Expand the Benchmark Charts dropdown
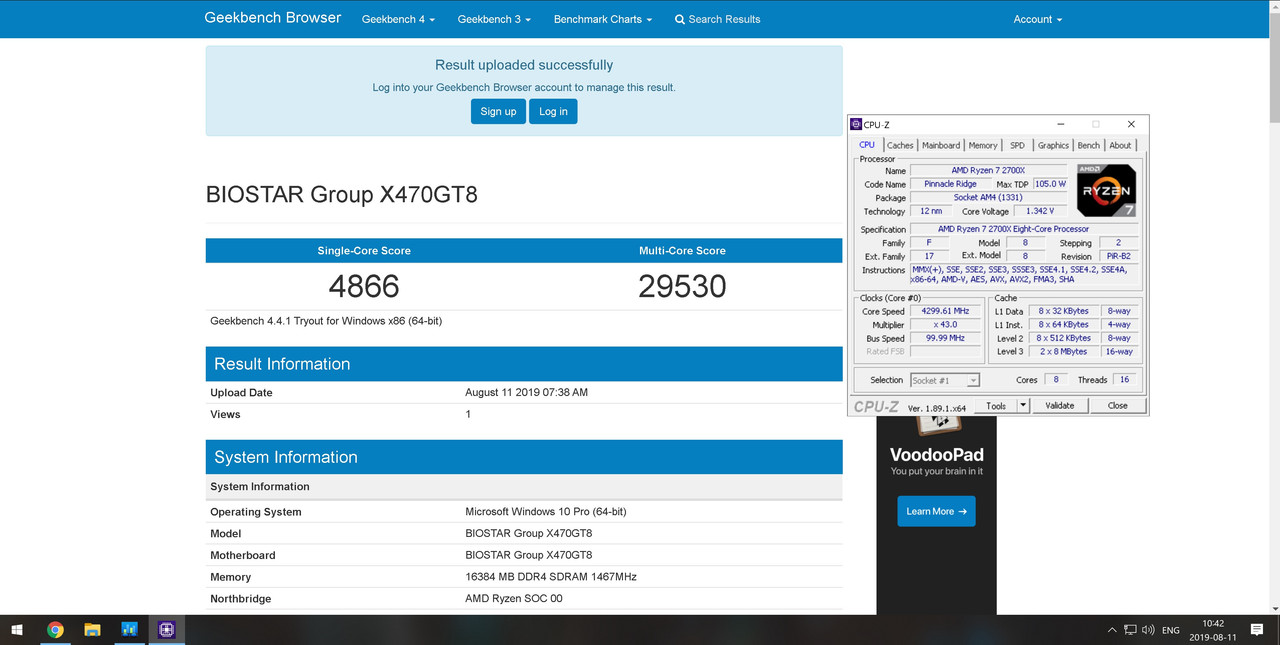 602,19
